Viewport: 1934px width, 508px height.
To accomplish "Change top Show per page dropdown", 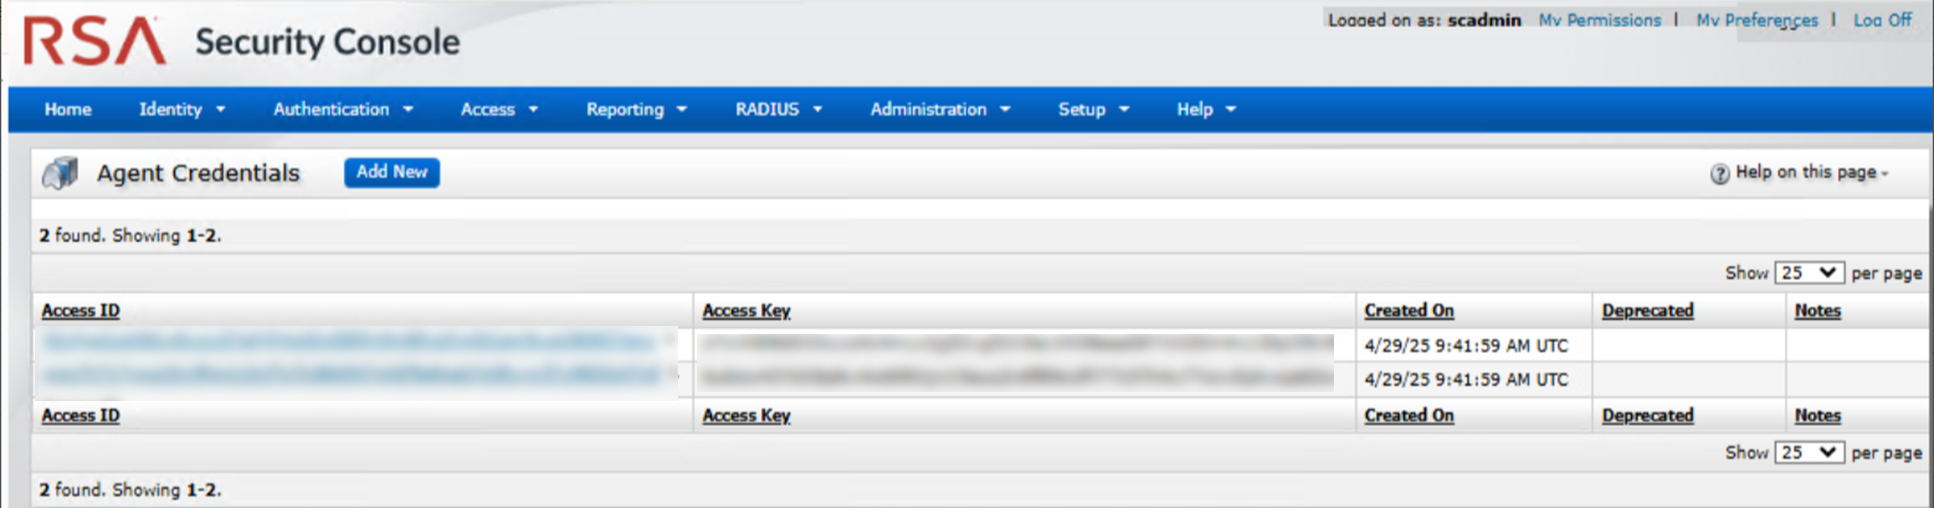I will click(1808, 273).
